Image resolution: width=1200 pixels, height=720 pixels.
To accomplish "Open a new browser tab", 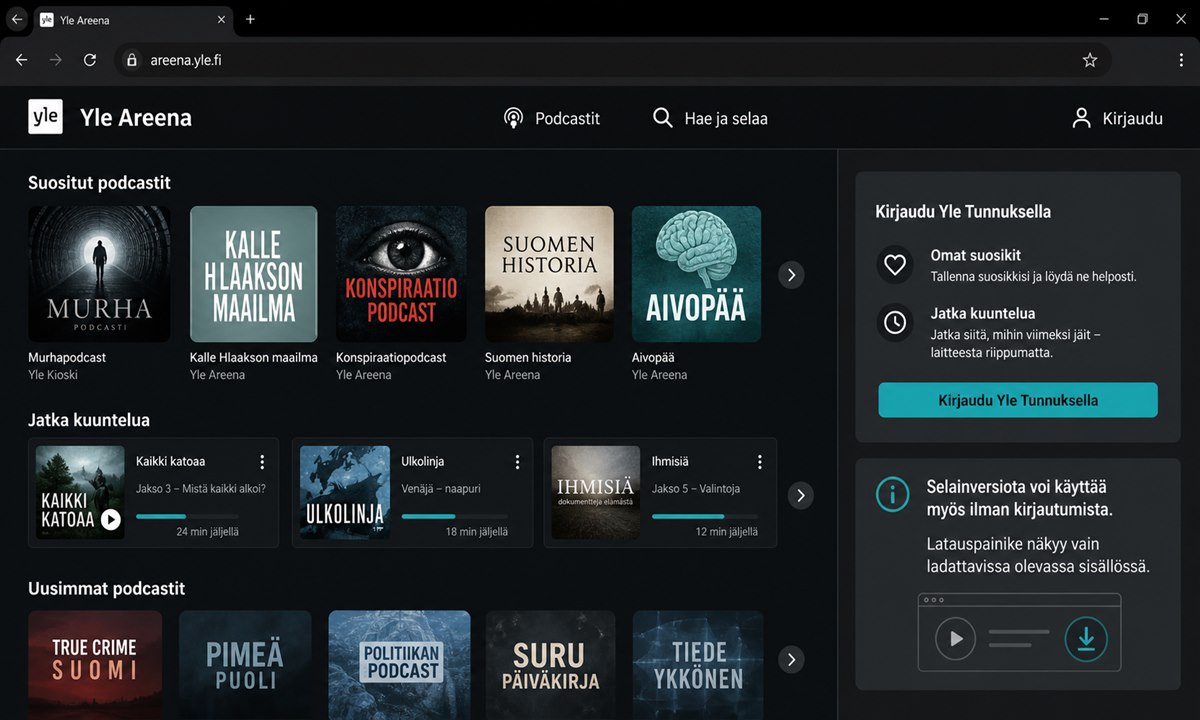I will (x=250, y=19).
